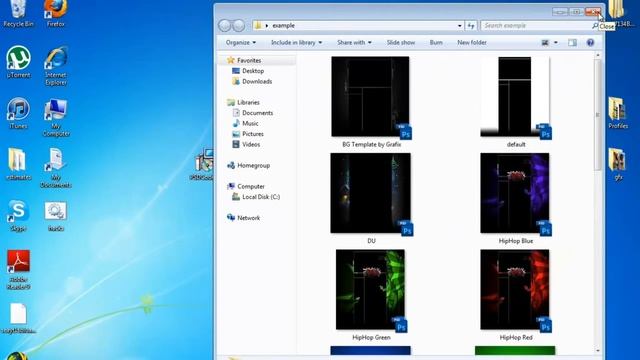This screenshot has height=360, width=640.
Task: Select the DU PSD file thumbnail
Action: [x=371, y=193]
